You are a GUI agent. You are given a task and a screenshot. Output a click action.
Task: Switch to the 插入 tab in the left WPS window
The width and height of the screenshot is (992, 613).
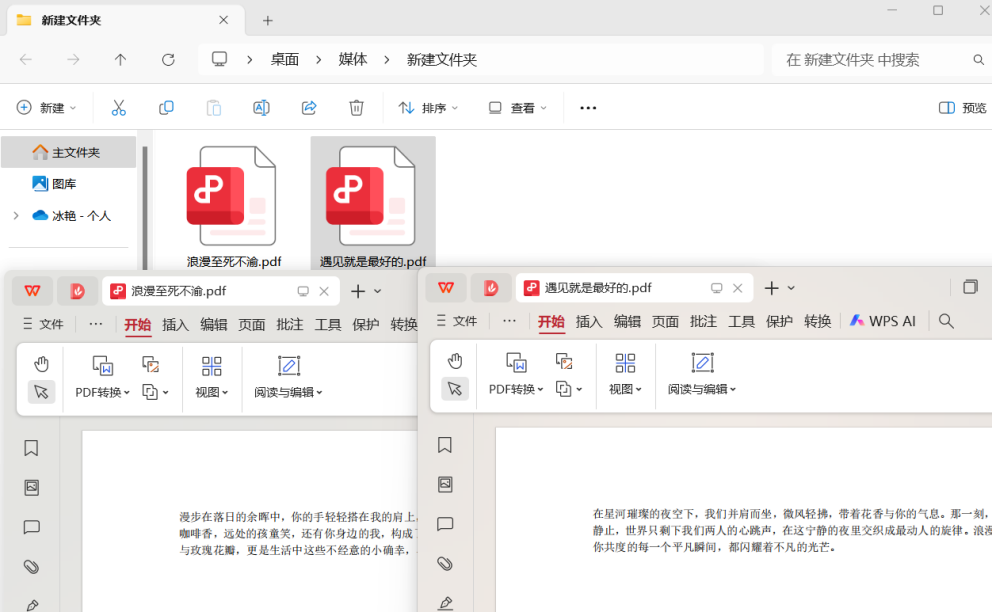coord(175,325)
